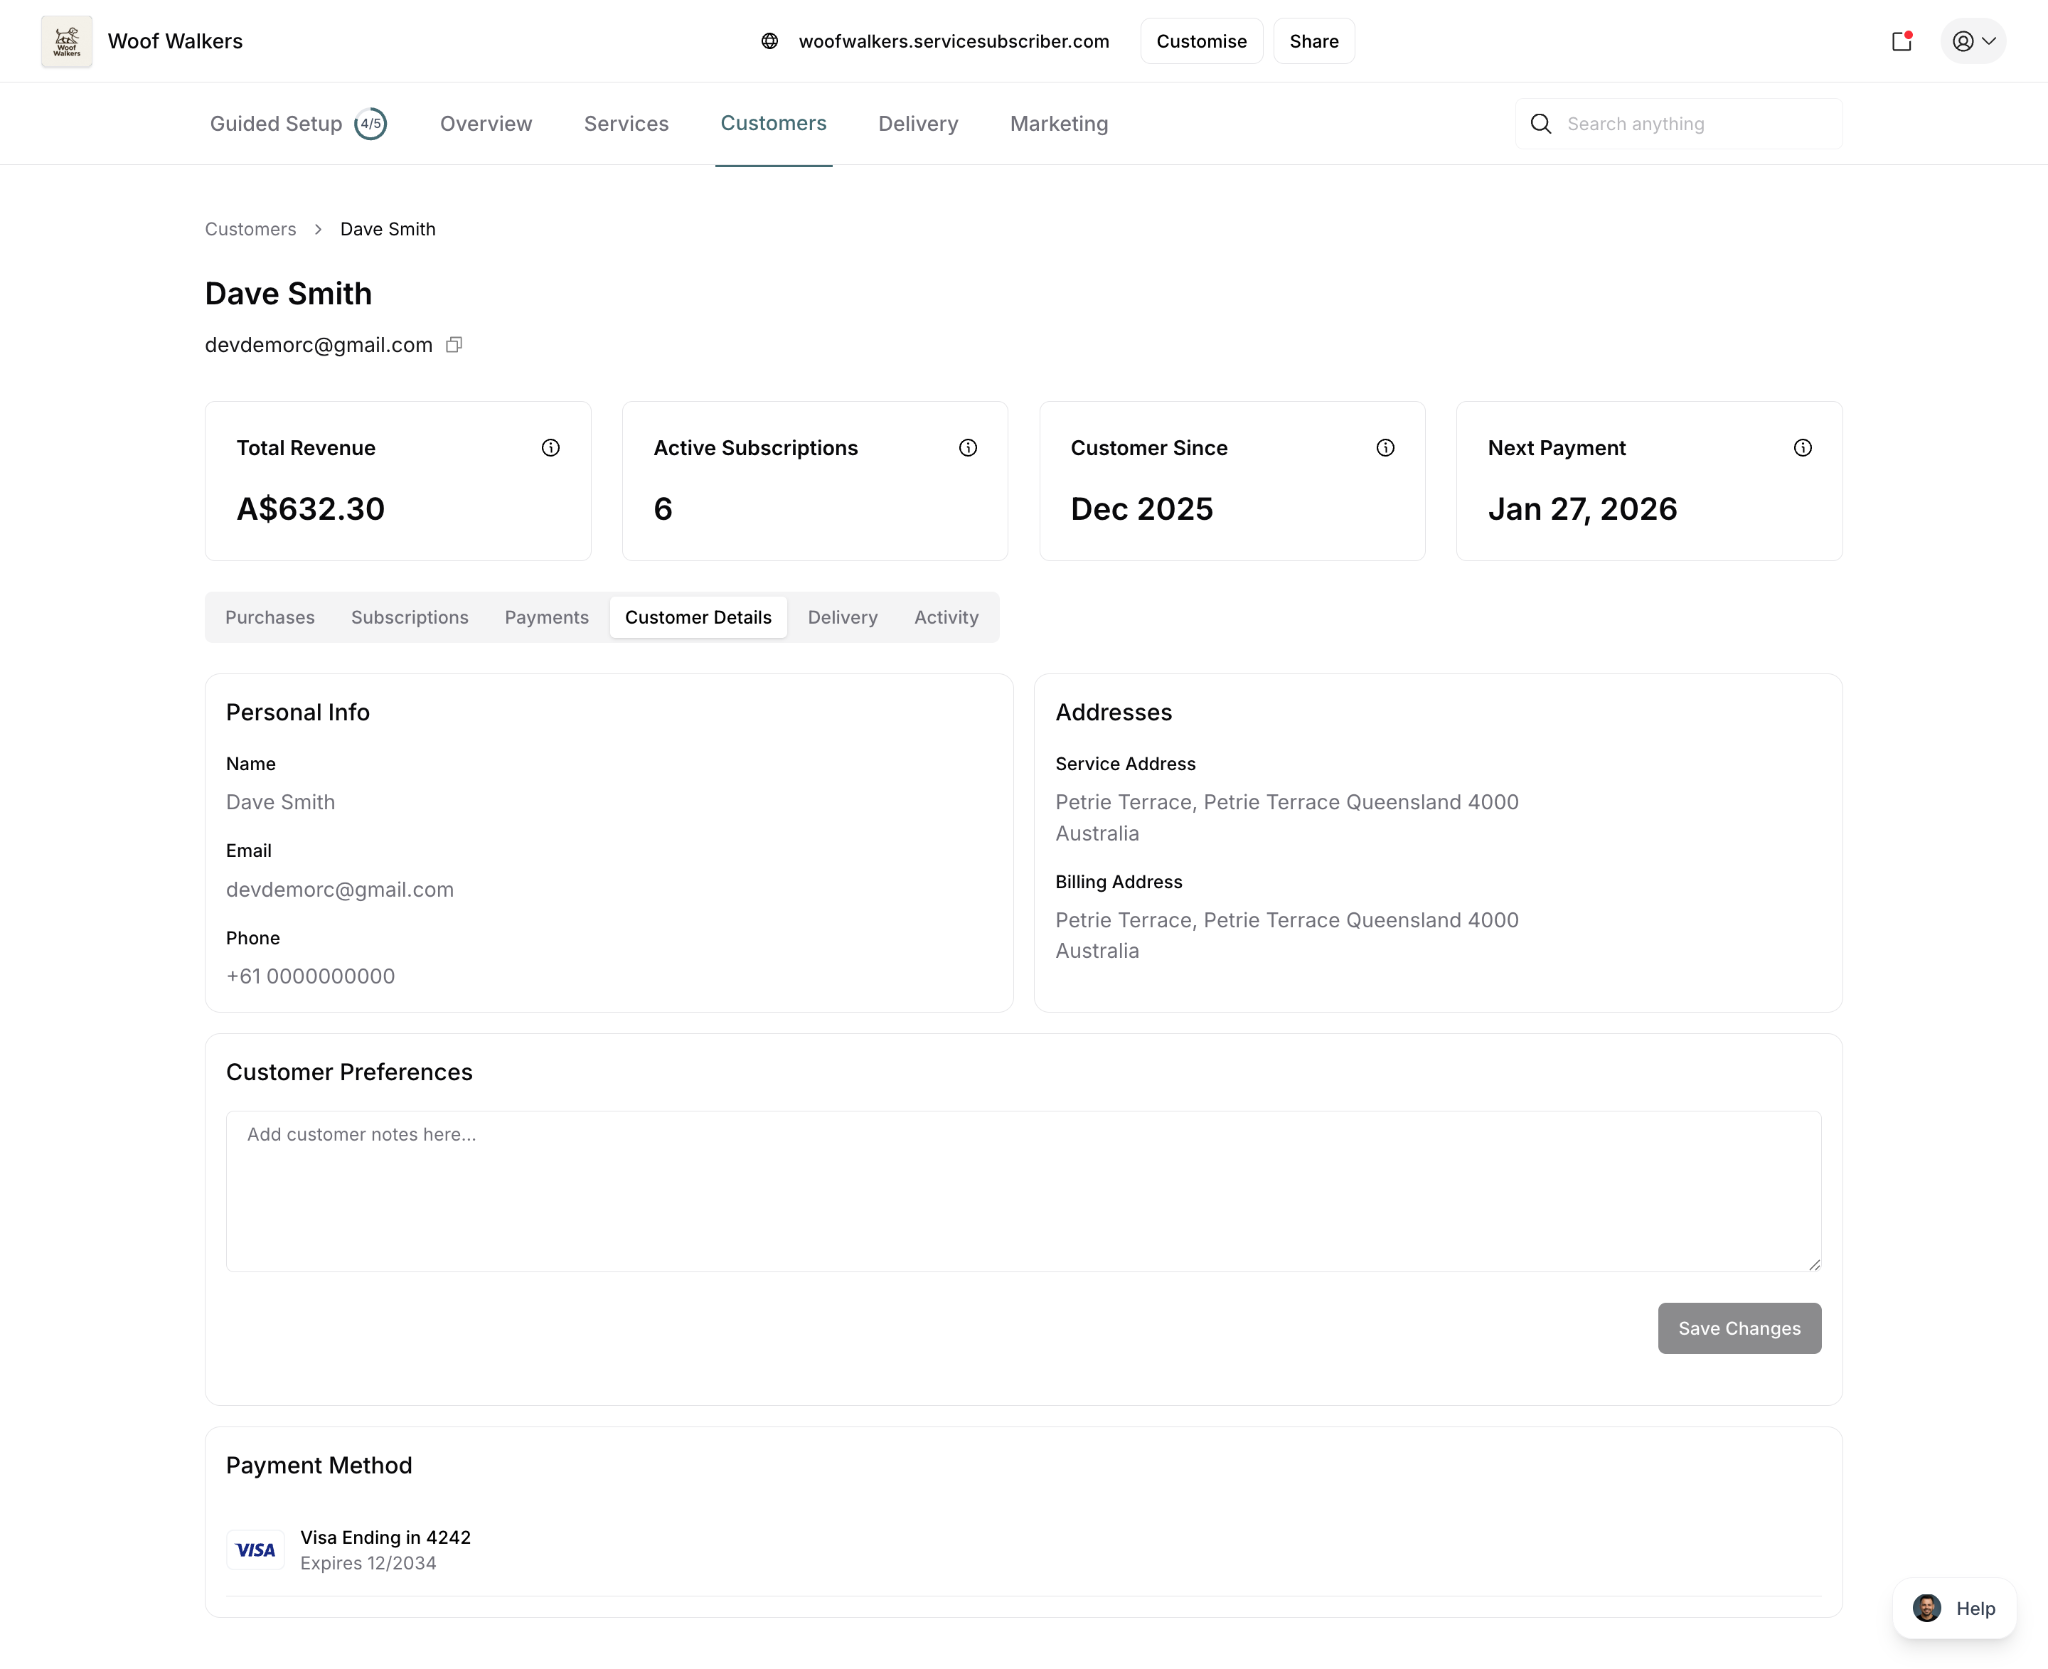The image size is (2048, 1669).
Task: Switch to the Activity tab
Action: pyautogui.click(x=945, y=617)
